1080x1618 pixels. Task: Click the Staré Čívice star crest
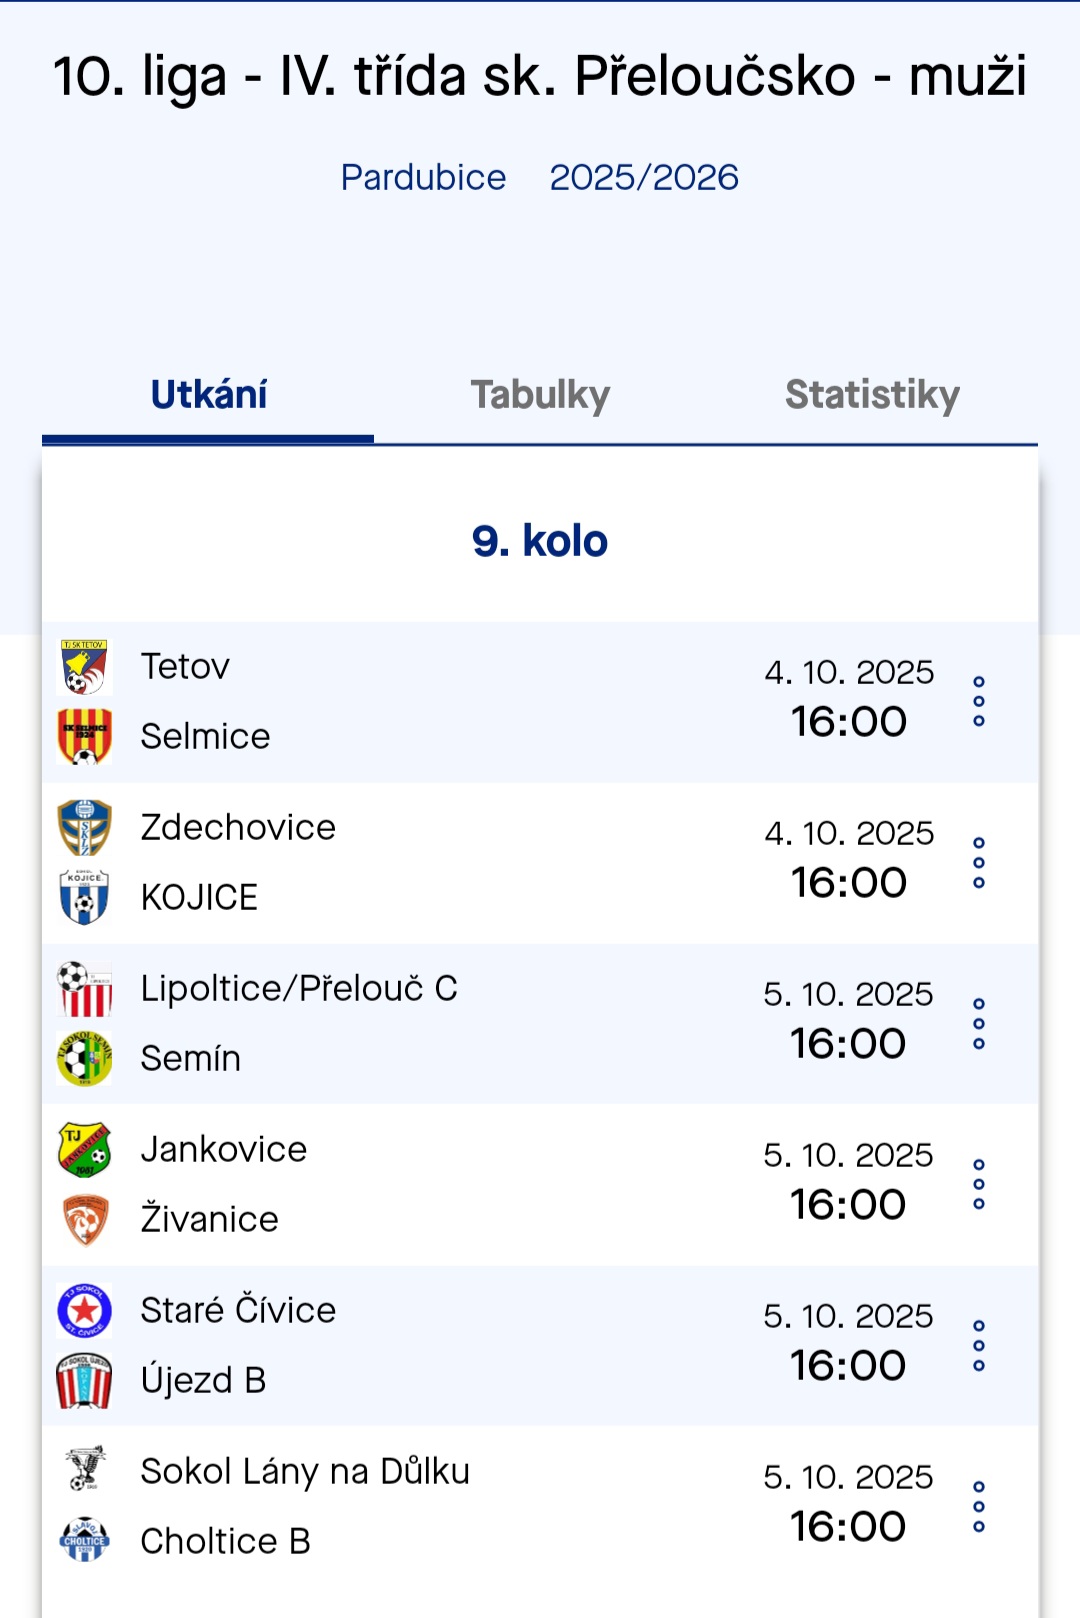(x=85, y=1311)
